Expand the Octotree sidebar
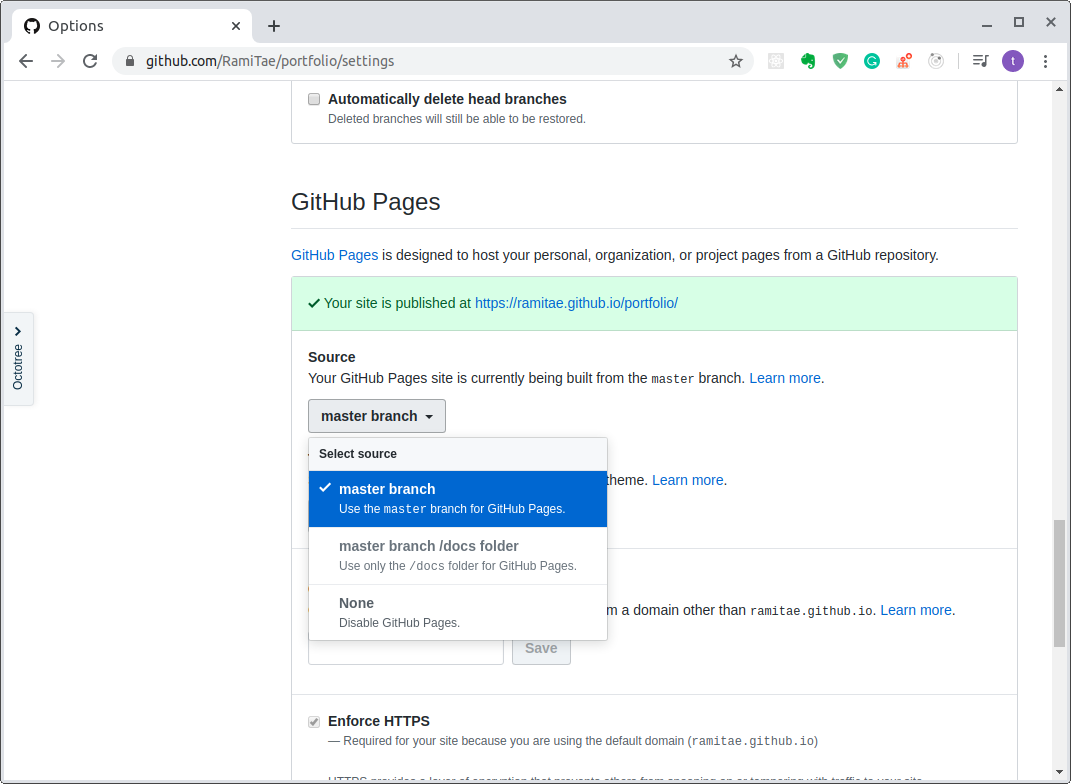The height and width of the screenshot is (784, 1071). pos(18,359)
